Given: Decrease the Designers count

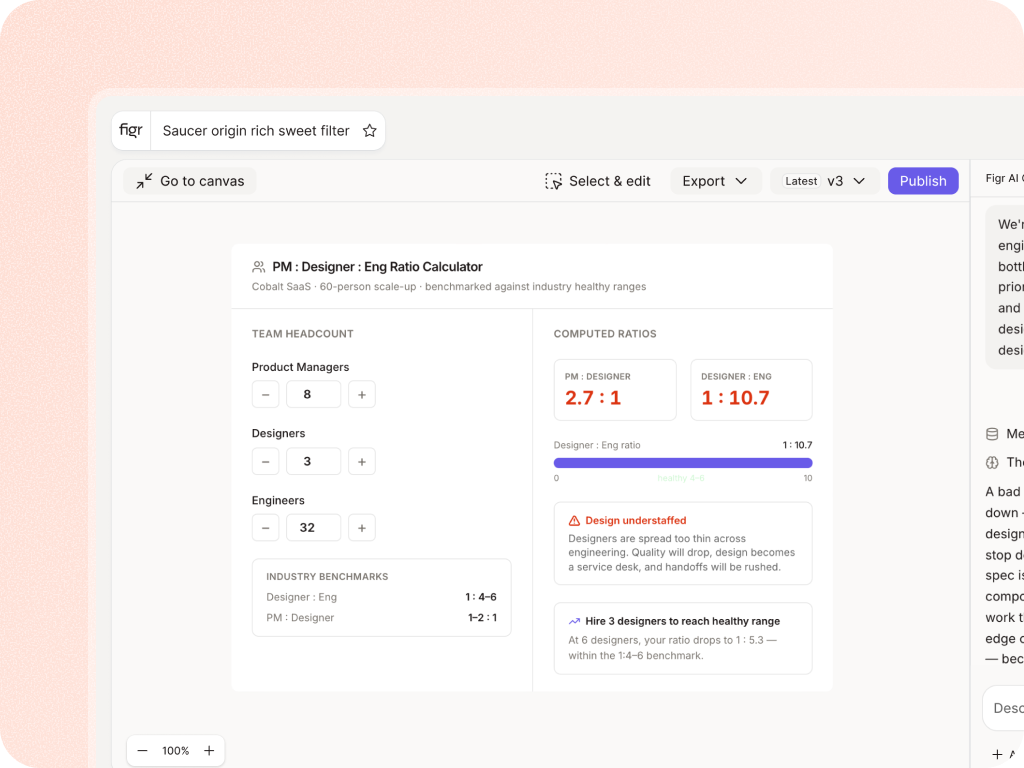Looking at the screenshot, I should coord(265,462).
